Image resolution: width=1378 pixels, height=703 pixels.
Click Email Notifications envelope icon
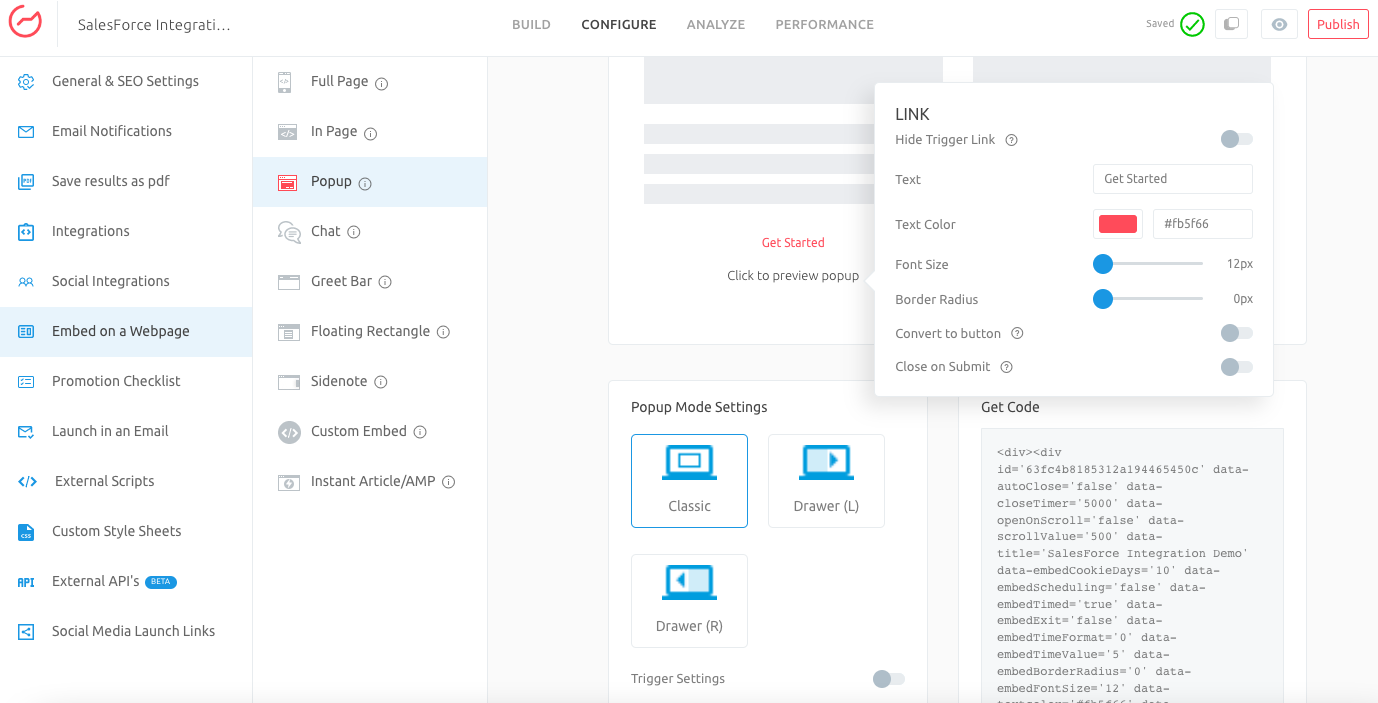[x=27, y=131]
